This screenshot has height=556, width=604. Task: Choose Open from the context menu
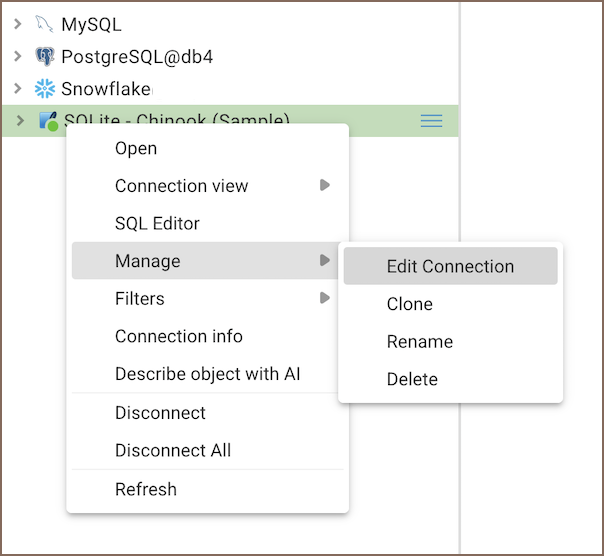coord(207,148)
